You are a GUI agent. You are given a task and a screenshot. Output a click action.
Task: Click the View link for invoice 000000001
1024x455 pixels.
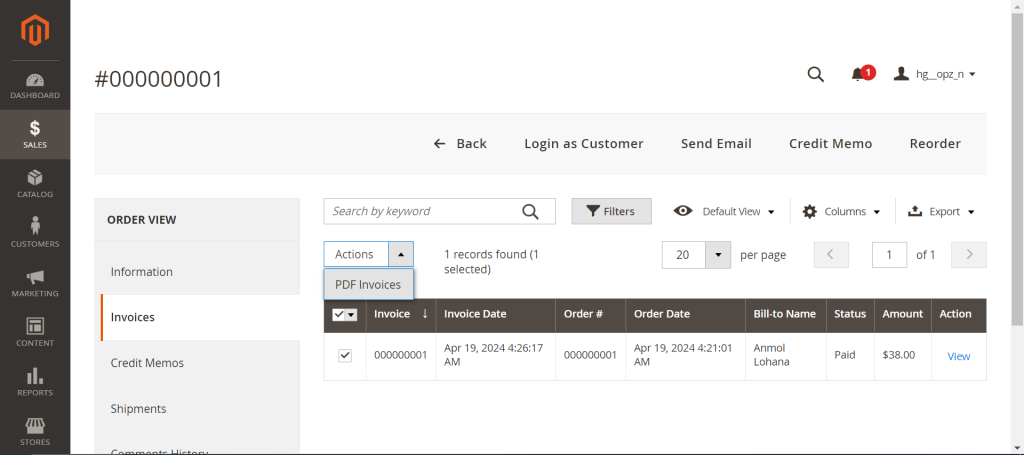[959, 356]
